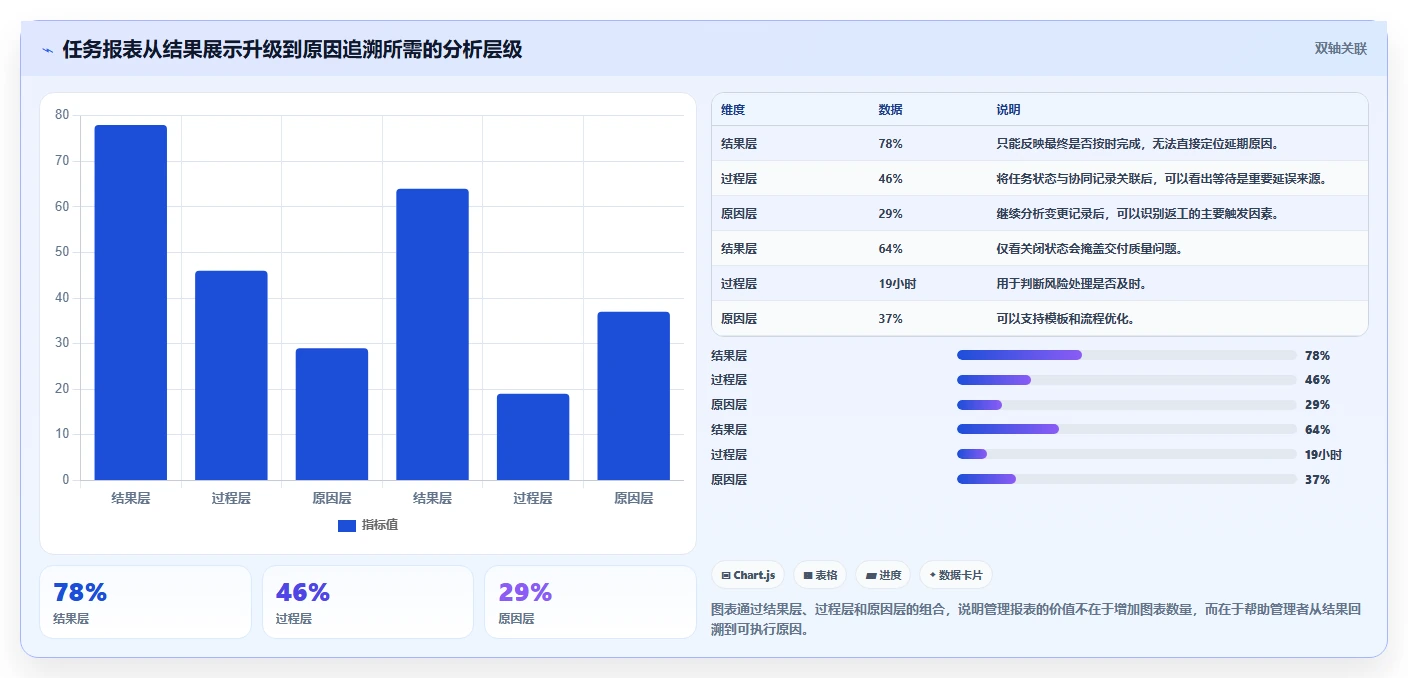This screenshot has height=678, width=1408.
Task: Click the chart bar reaching 46
Action: (x=231, y=375)
